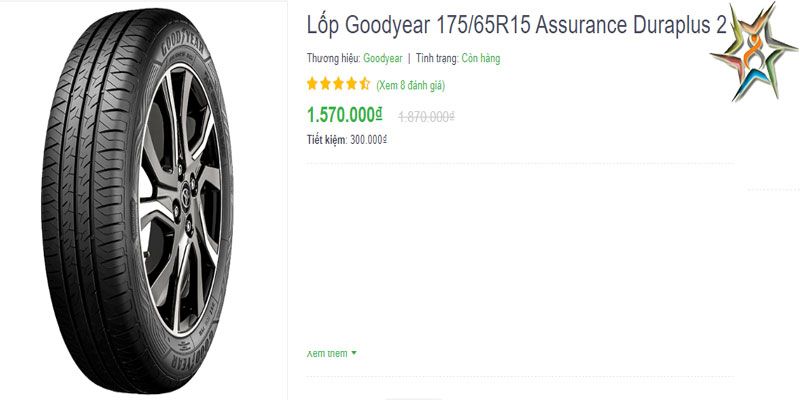Open the Xem 8 đánh giá reviews link

pos(410,85)
